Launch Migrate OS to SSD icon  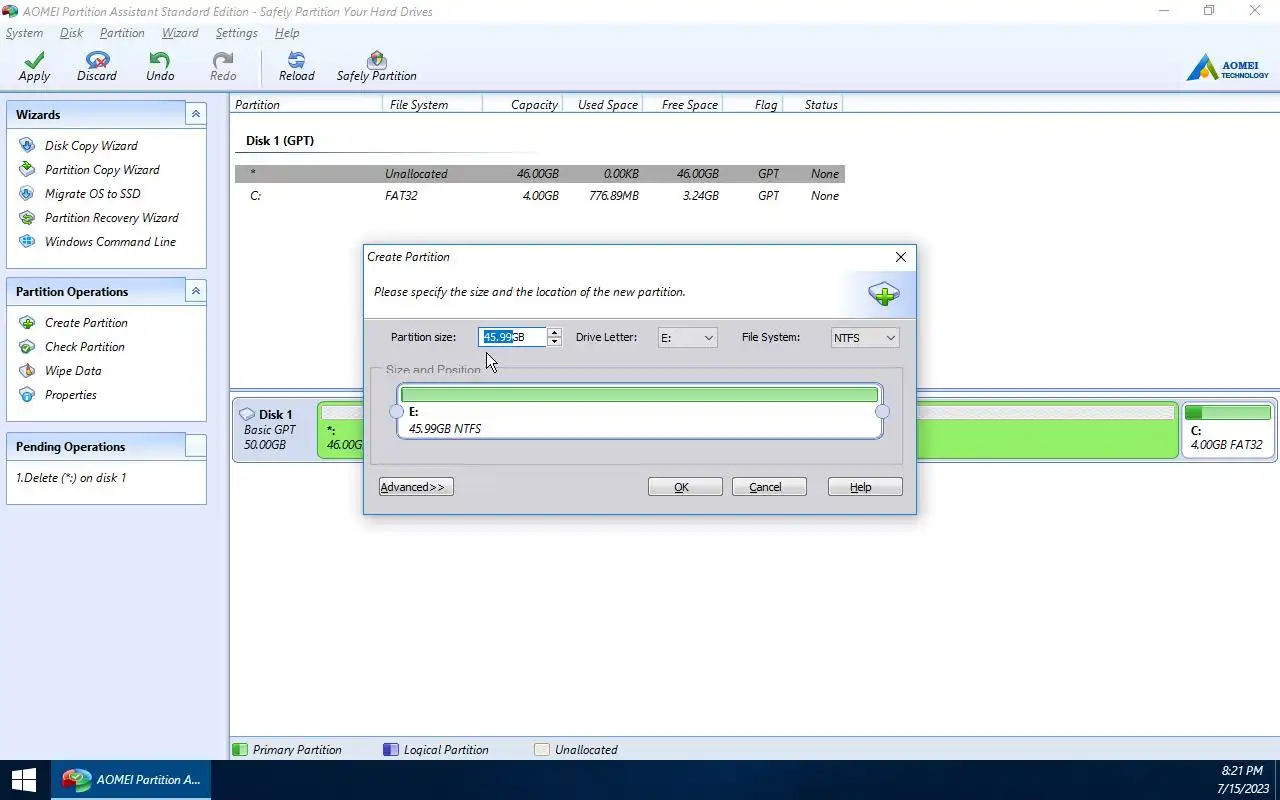tap(27, 194)
